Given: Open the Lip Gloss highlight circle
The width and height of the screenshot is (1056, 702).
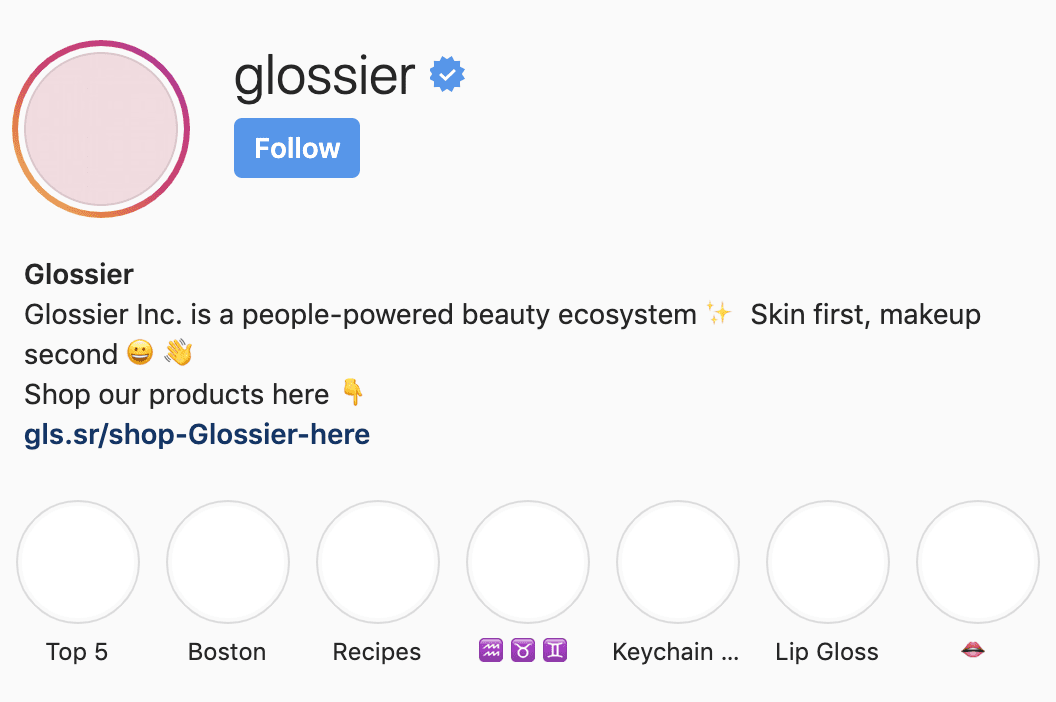Looking at the screenshot, I should pyautogui.click(x=828, y=561).
